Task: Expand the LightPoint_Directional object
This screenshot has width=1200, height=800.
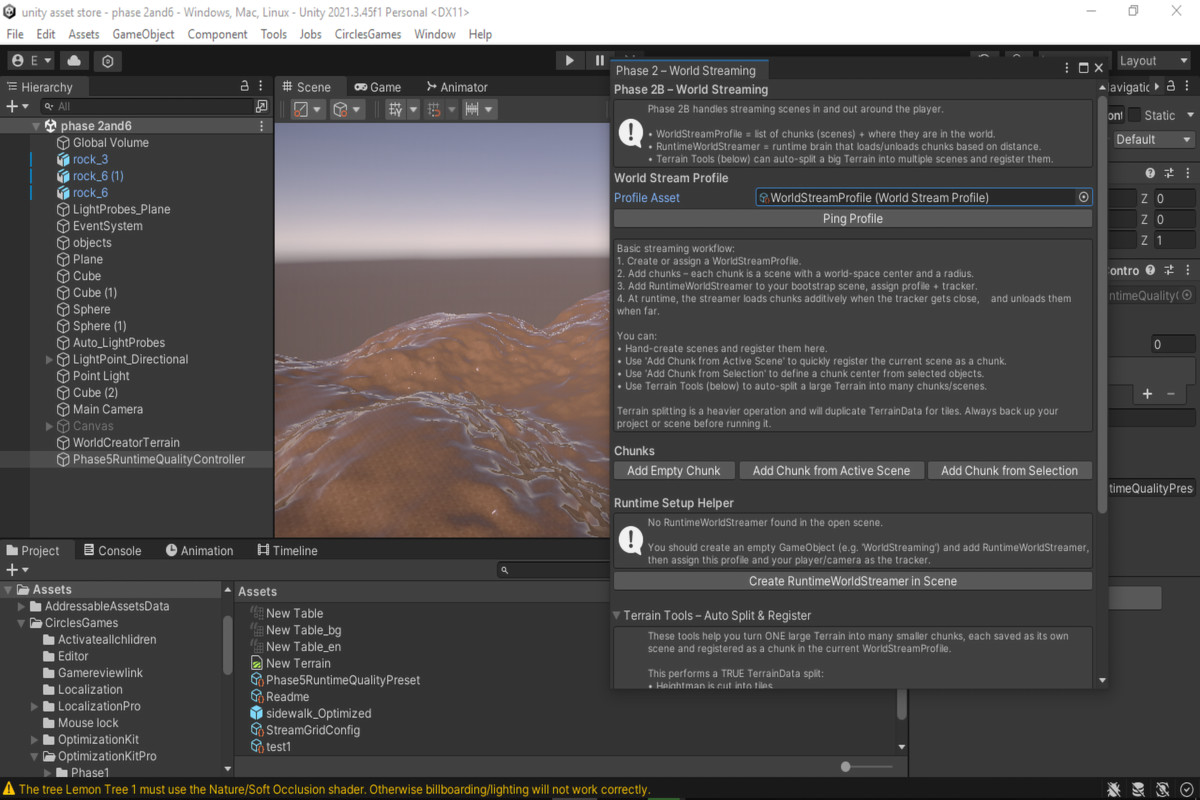Action: pos(50,359)
